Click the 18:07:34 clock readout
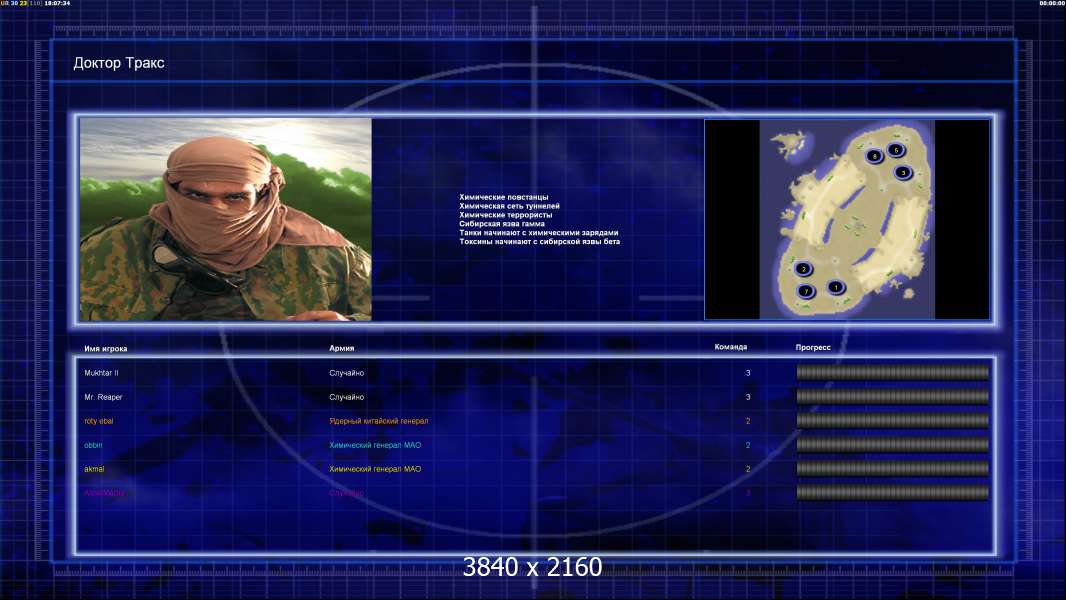 (x=57, y=3)
